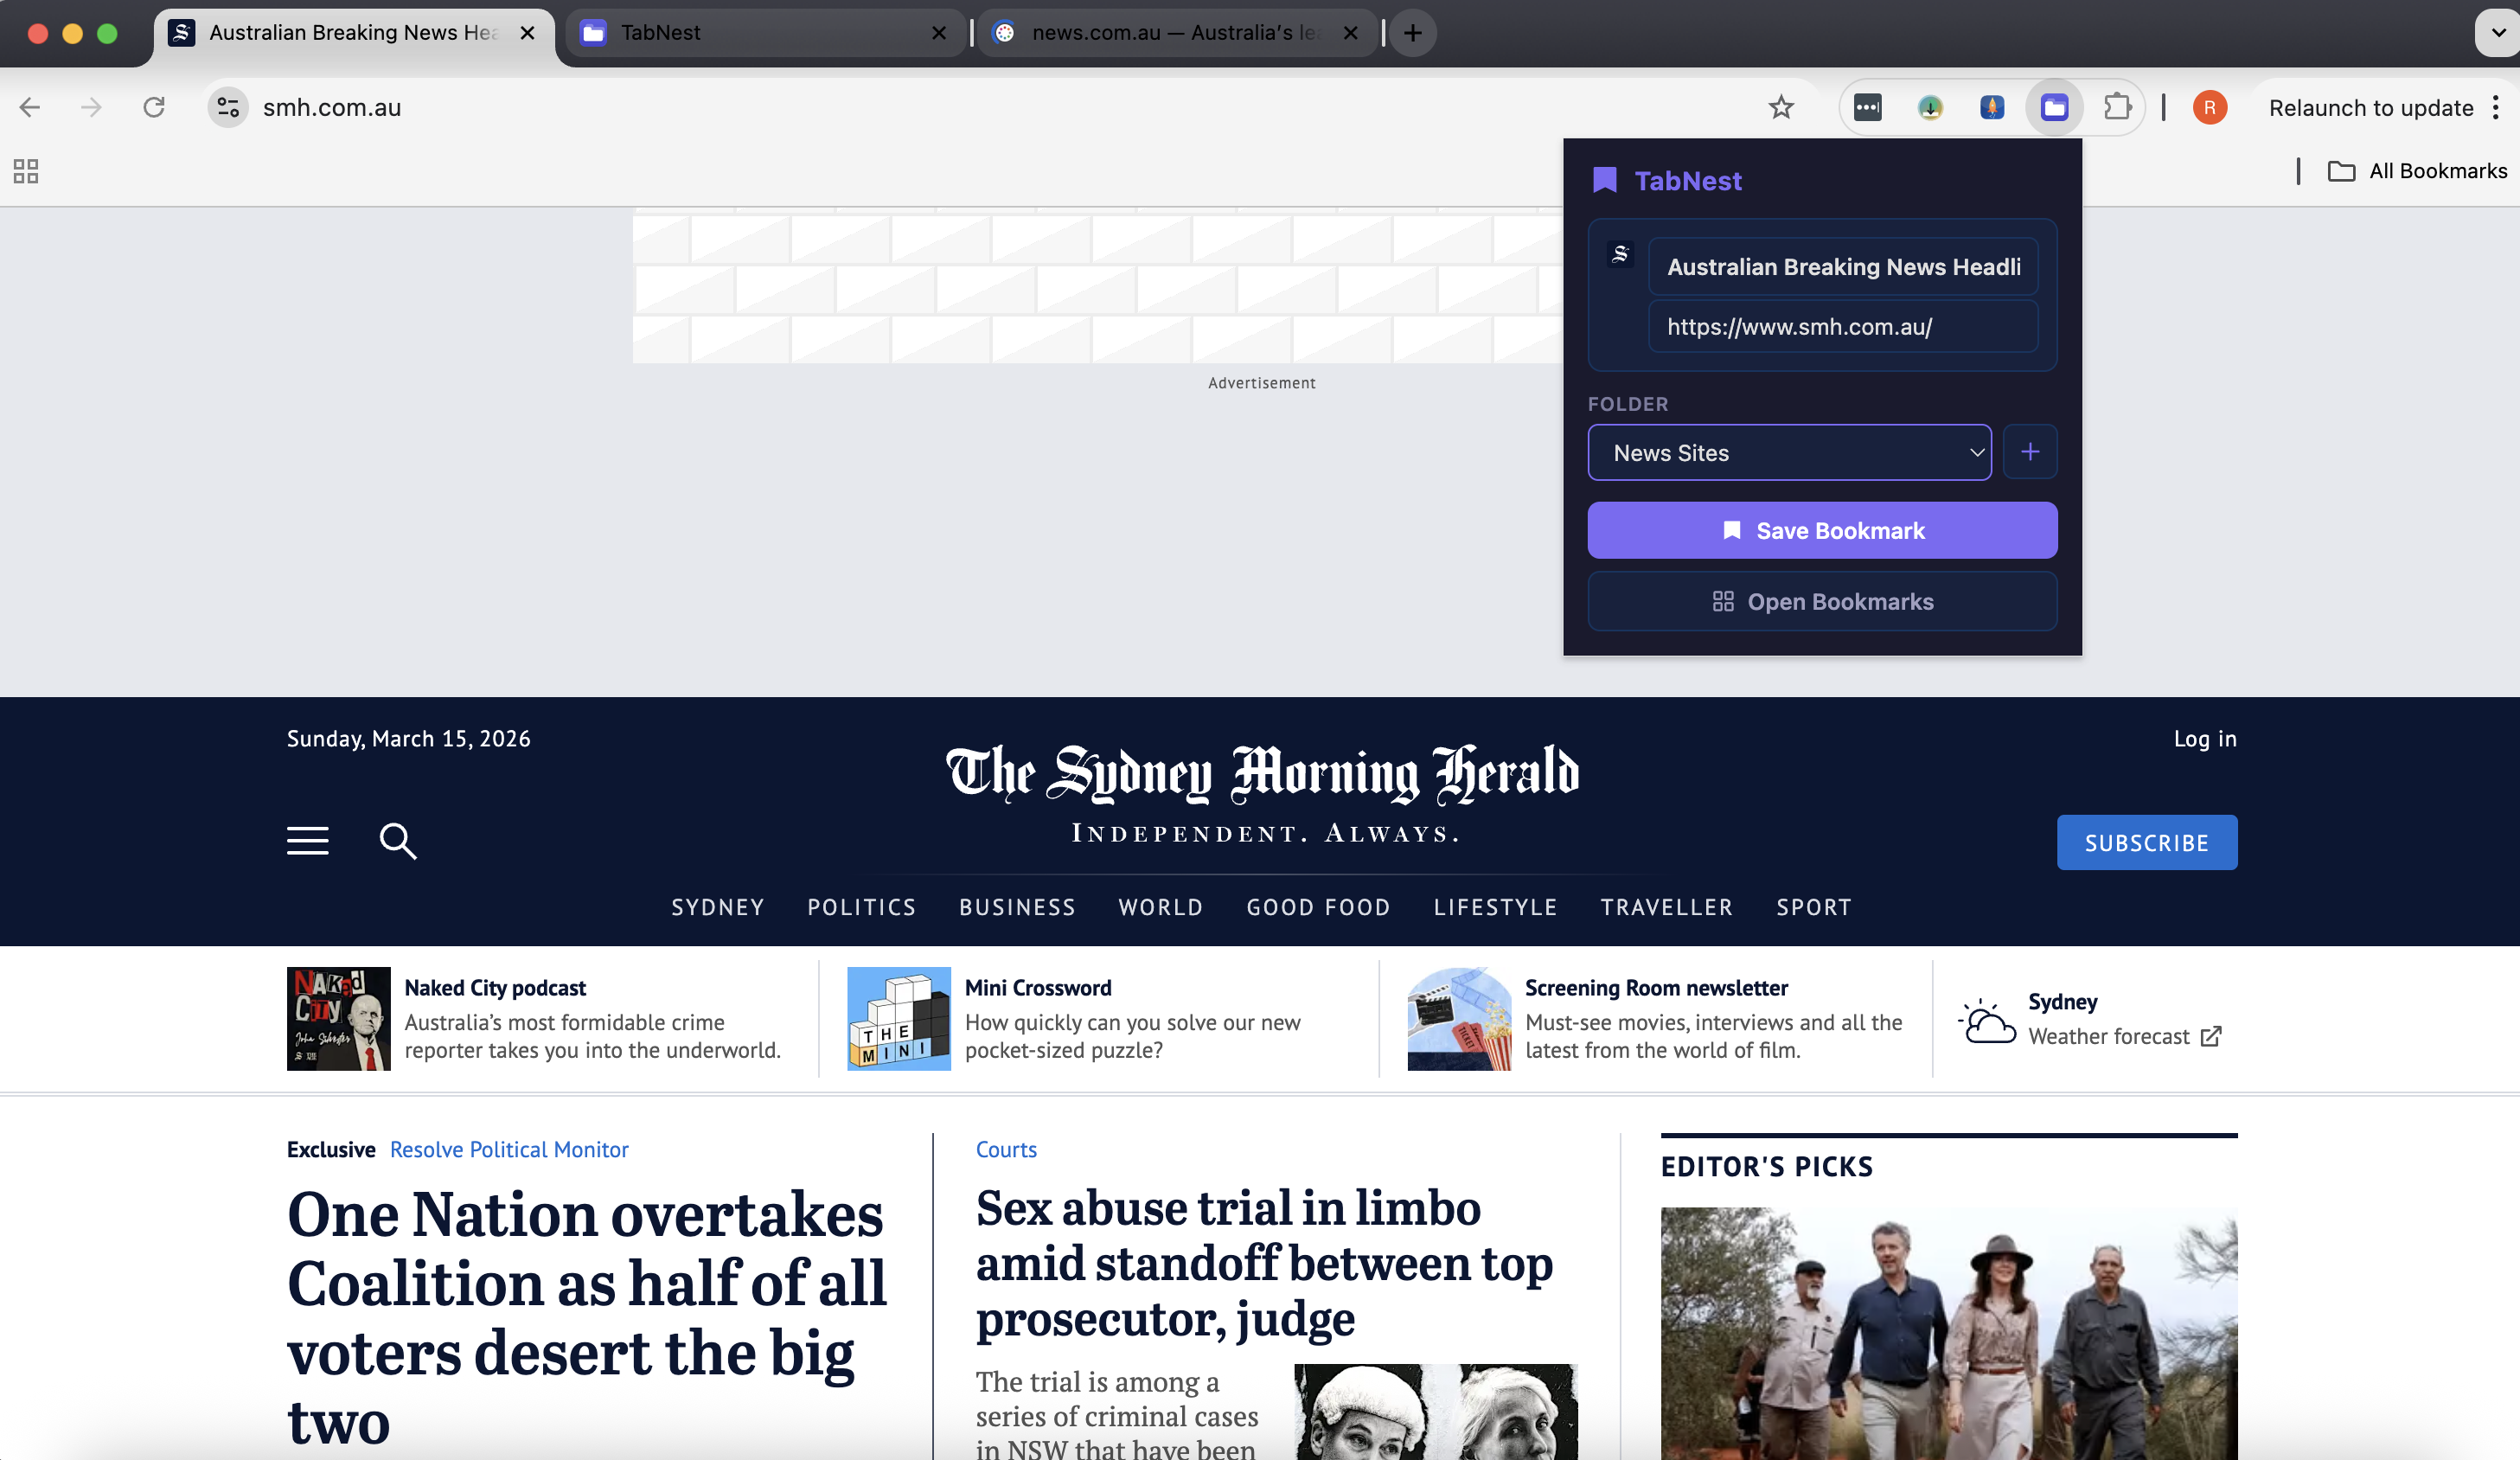Open the SMH hamburger menu icon

(x=307, y=841)
